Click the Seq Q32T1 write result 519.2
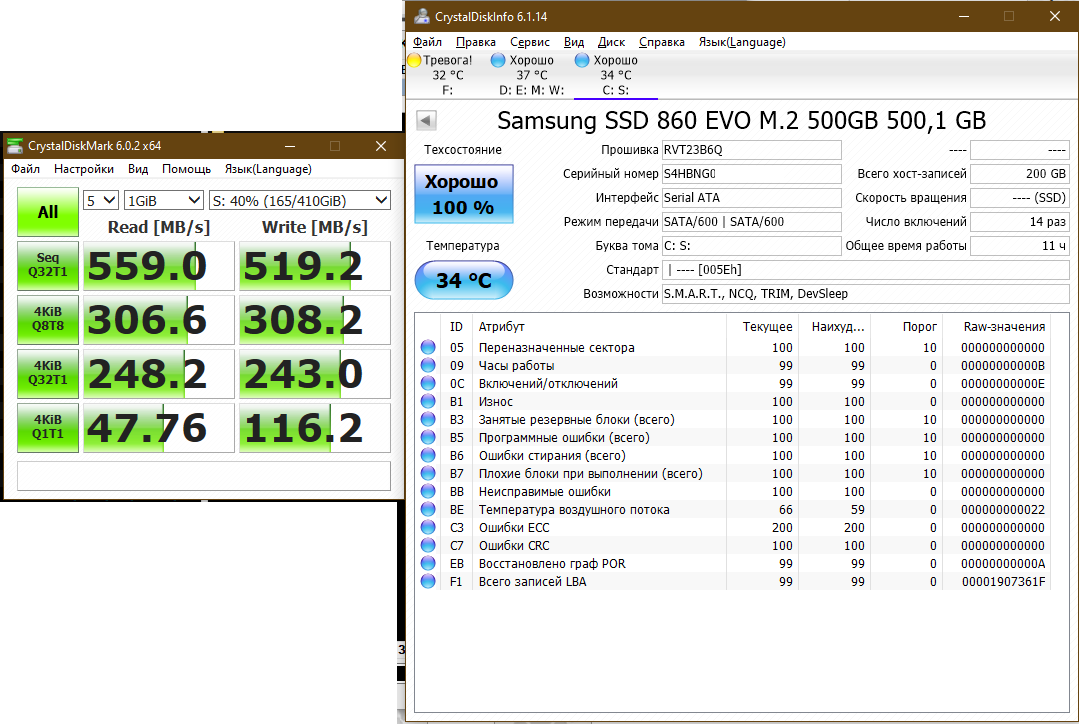1079x724 pixels. pos(314,266)
